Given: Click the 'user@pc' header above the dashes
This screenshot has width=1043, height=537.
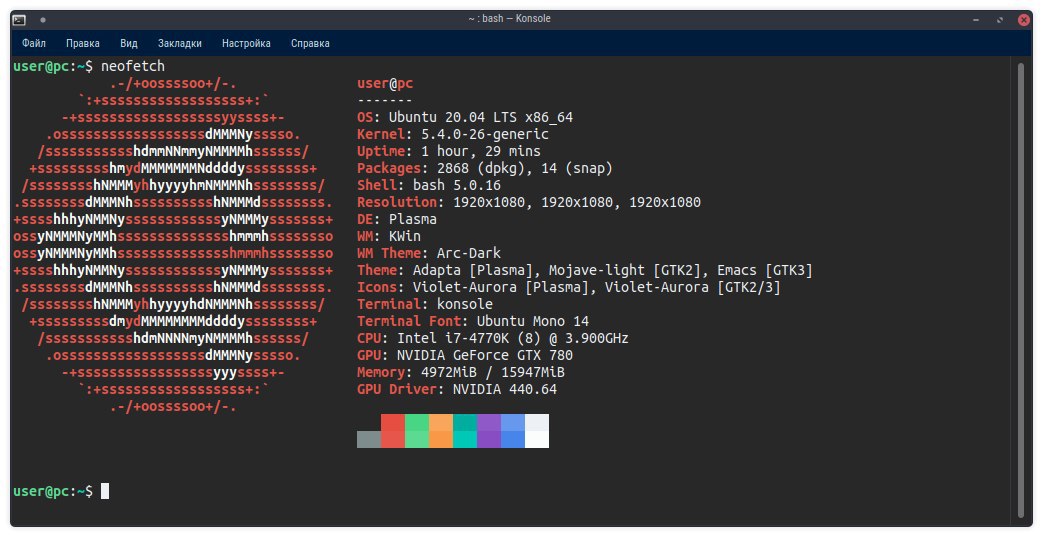Looking at the screenshot, I should tap(385, 84).
